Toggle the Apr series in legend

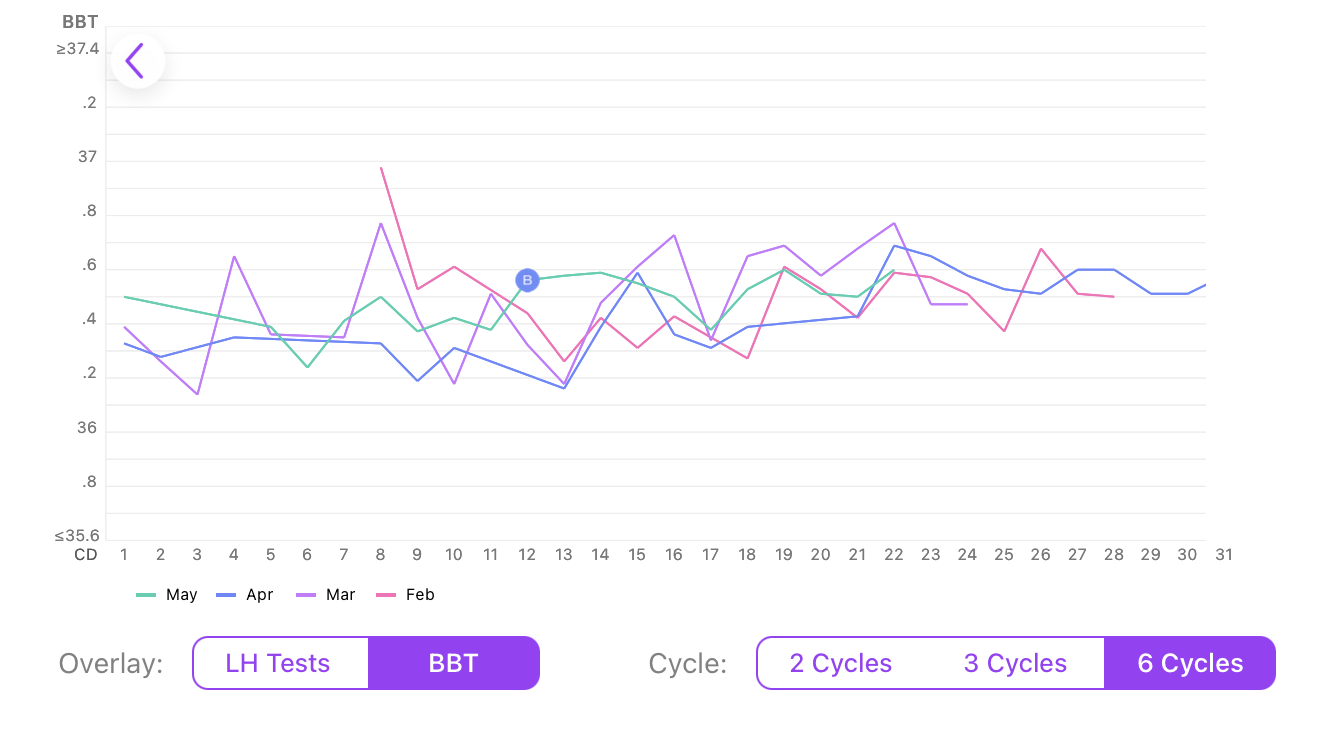(x=259, y=595)
